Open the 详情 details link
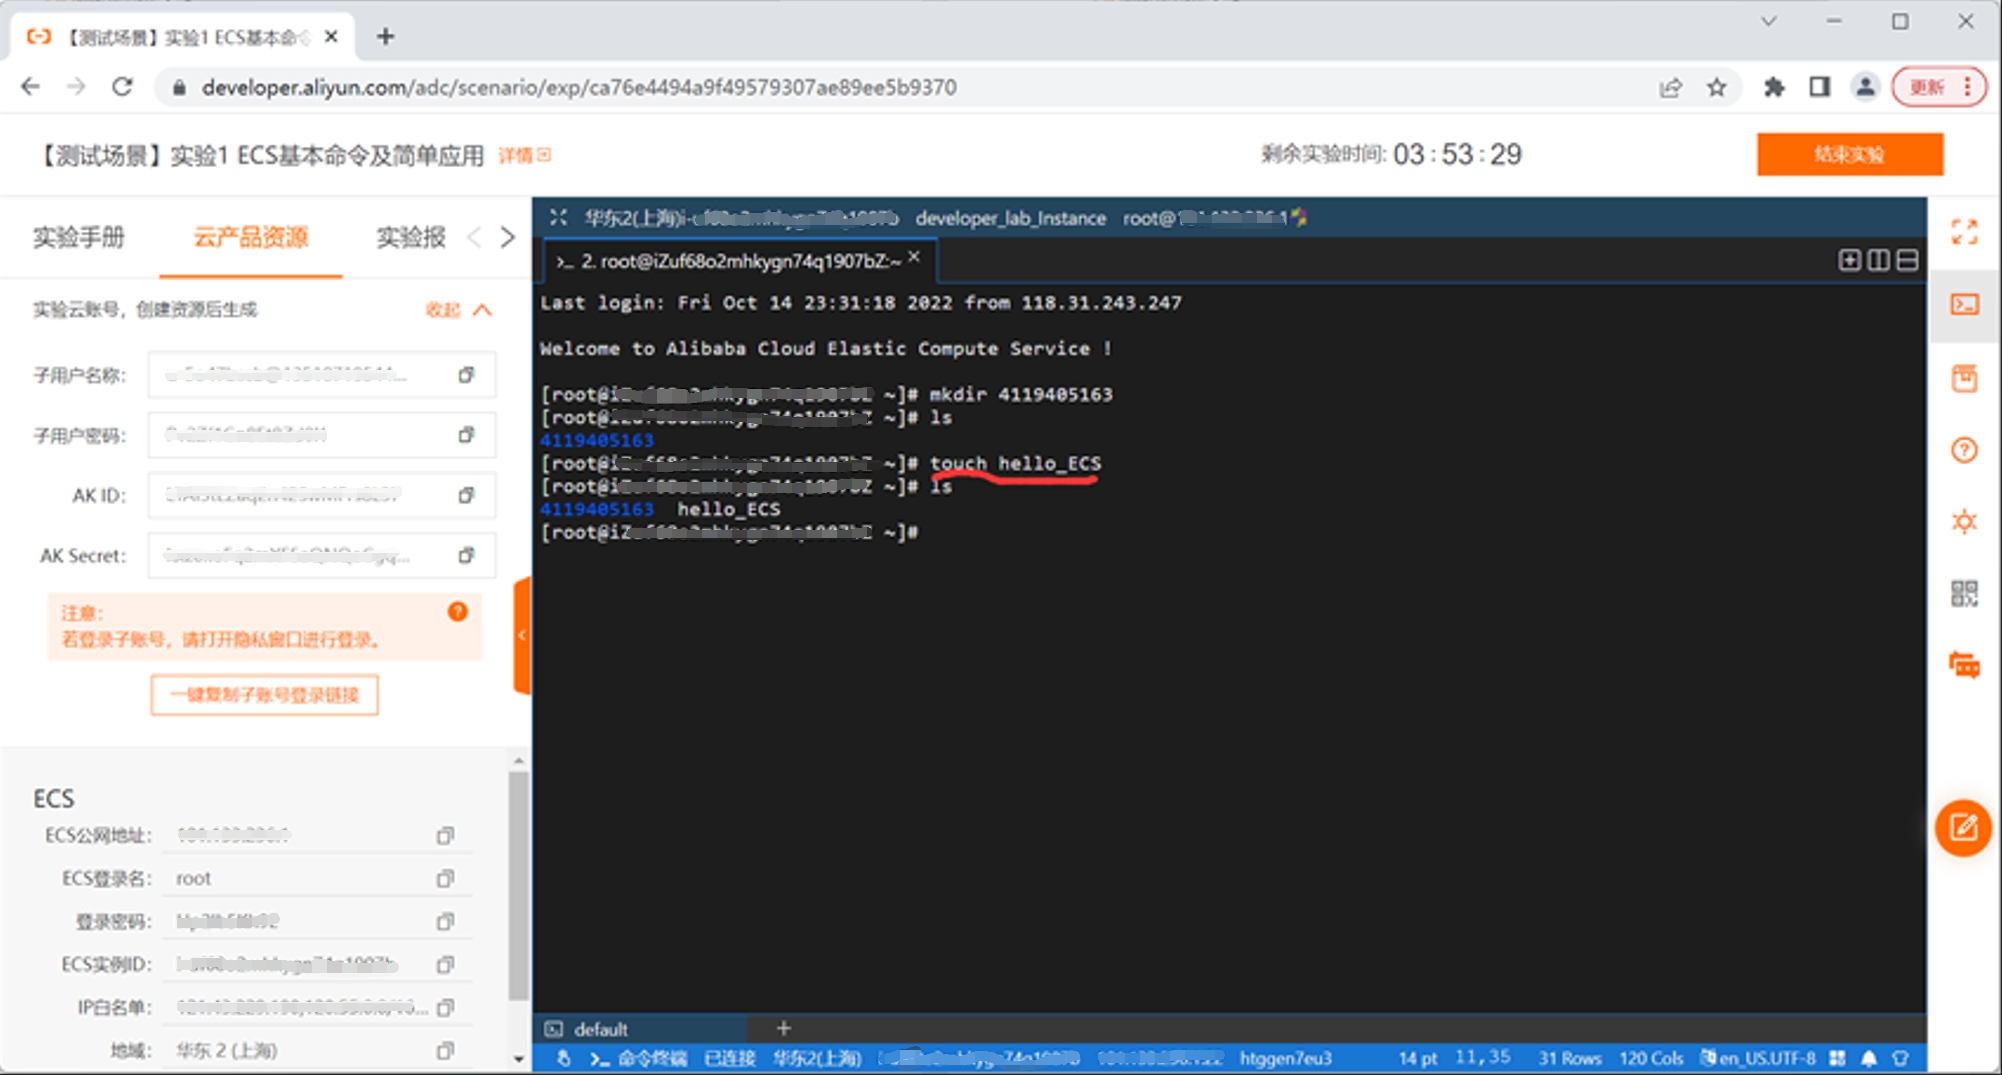Screen dimensions: 2002x1075 click(525, 155)
